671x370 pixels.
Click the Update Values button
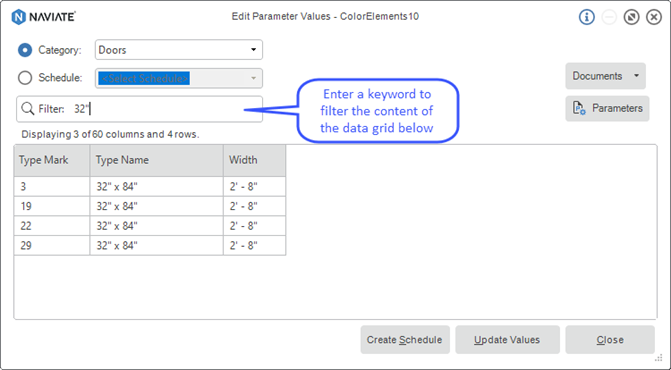coord(507,340)
